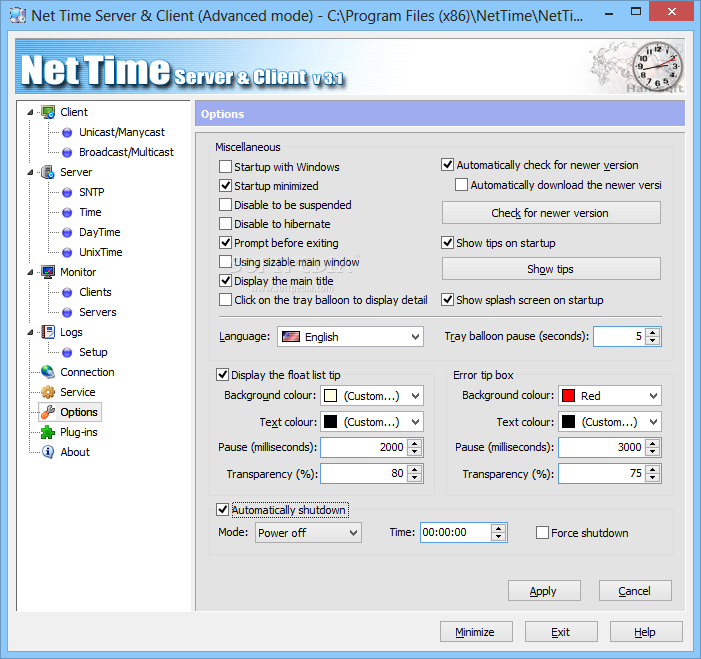Open float tip Text colour dropdown
The width and height of the screenshot is (701, 659).
tap(372, 422)
